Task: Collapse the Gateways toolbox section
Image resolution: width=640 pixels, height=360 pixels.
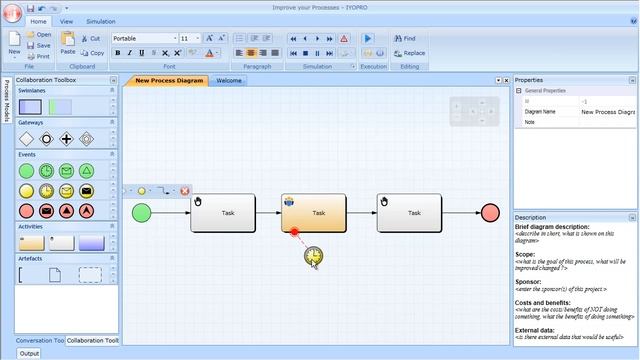Action: (x=112, y=122)
